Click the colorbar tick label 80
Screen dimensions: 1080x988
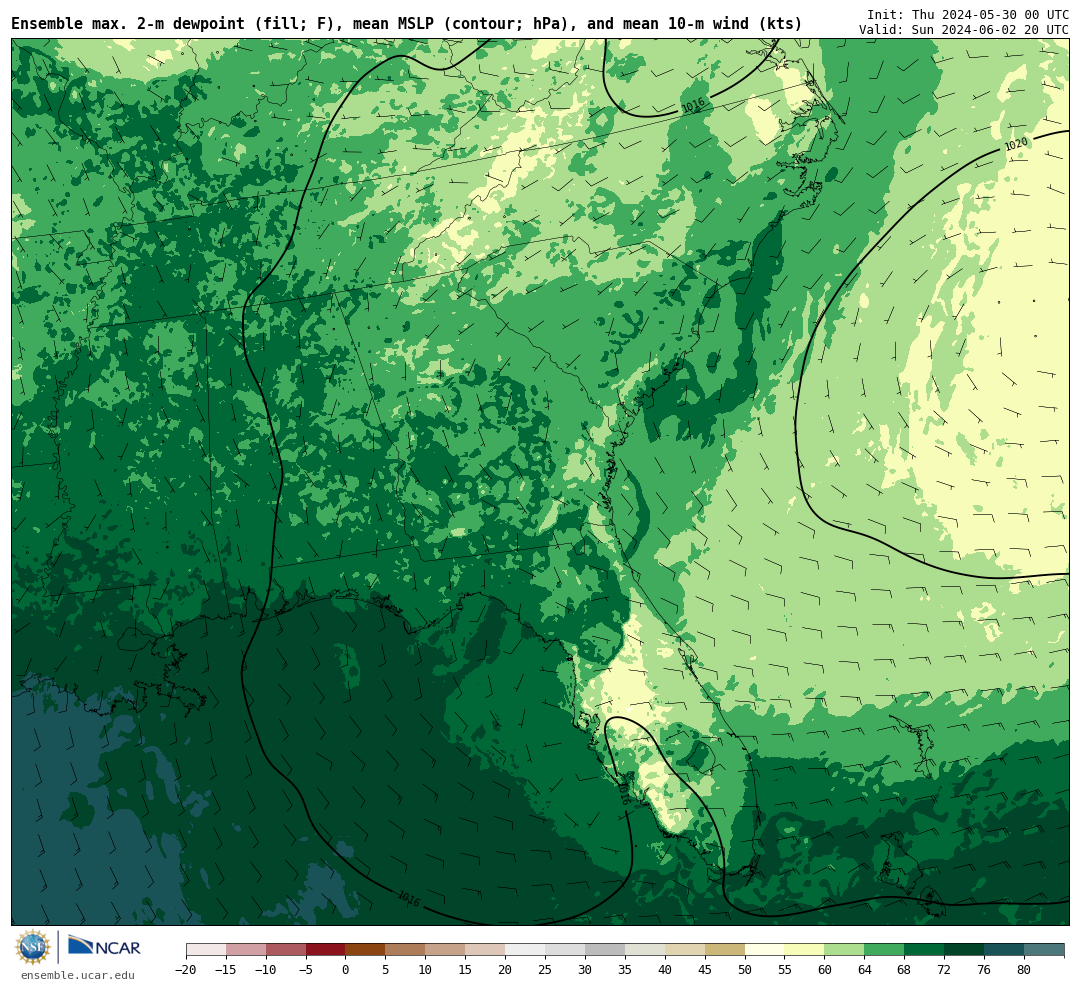[x=1024, y=970]
